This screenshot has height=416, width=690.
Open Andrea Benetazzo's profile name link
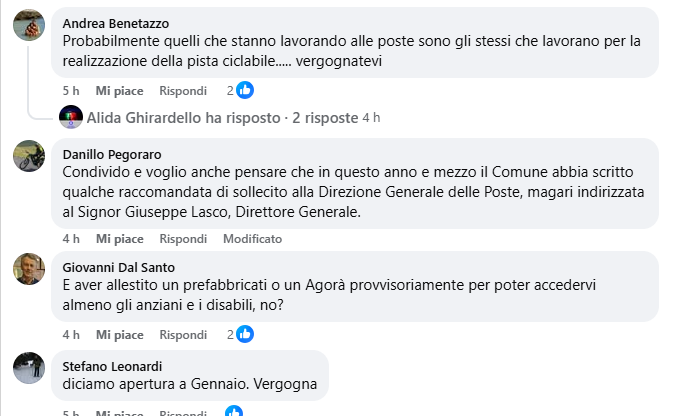coord(116,23)
